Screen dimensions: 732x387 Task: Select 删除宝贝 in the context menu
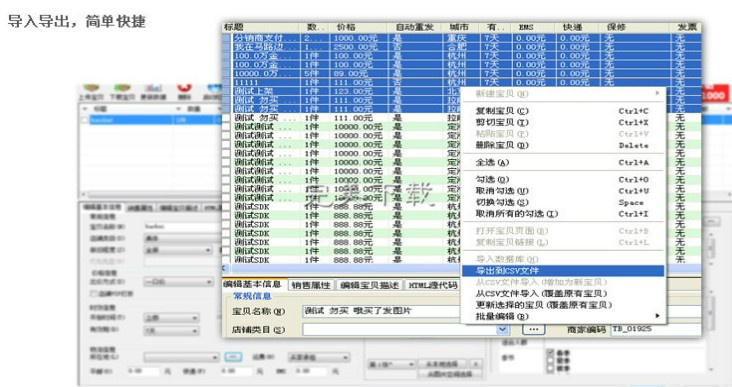coord(562,145)
